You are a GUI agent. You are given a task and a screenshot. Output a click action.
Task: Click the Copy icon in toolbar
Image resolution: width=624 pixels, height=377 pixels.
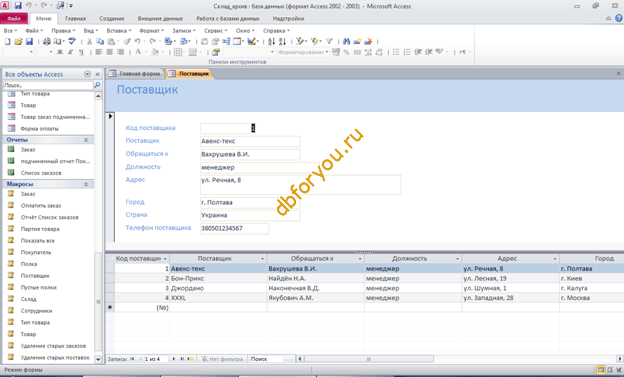click(100, 41)
